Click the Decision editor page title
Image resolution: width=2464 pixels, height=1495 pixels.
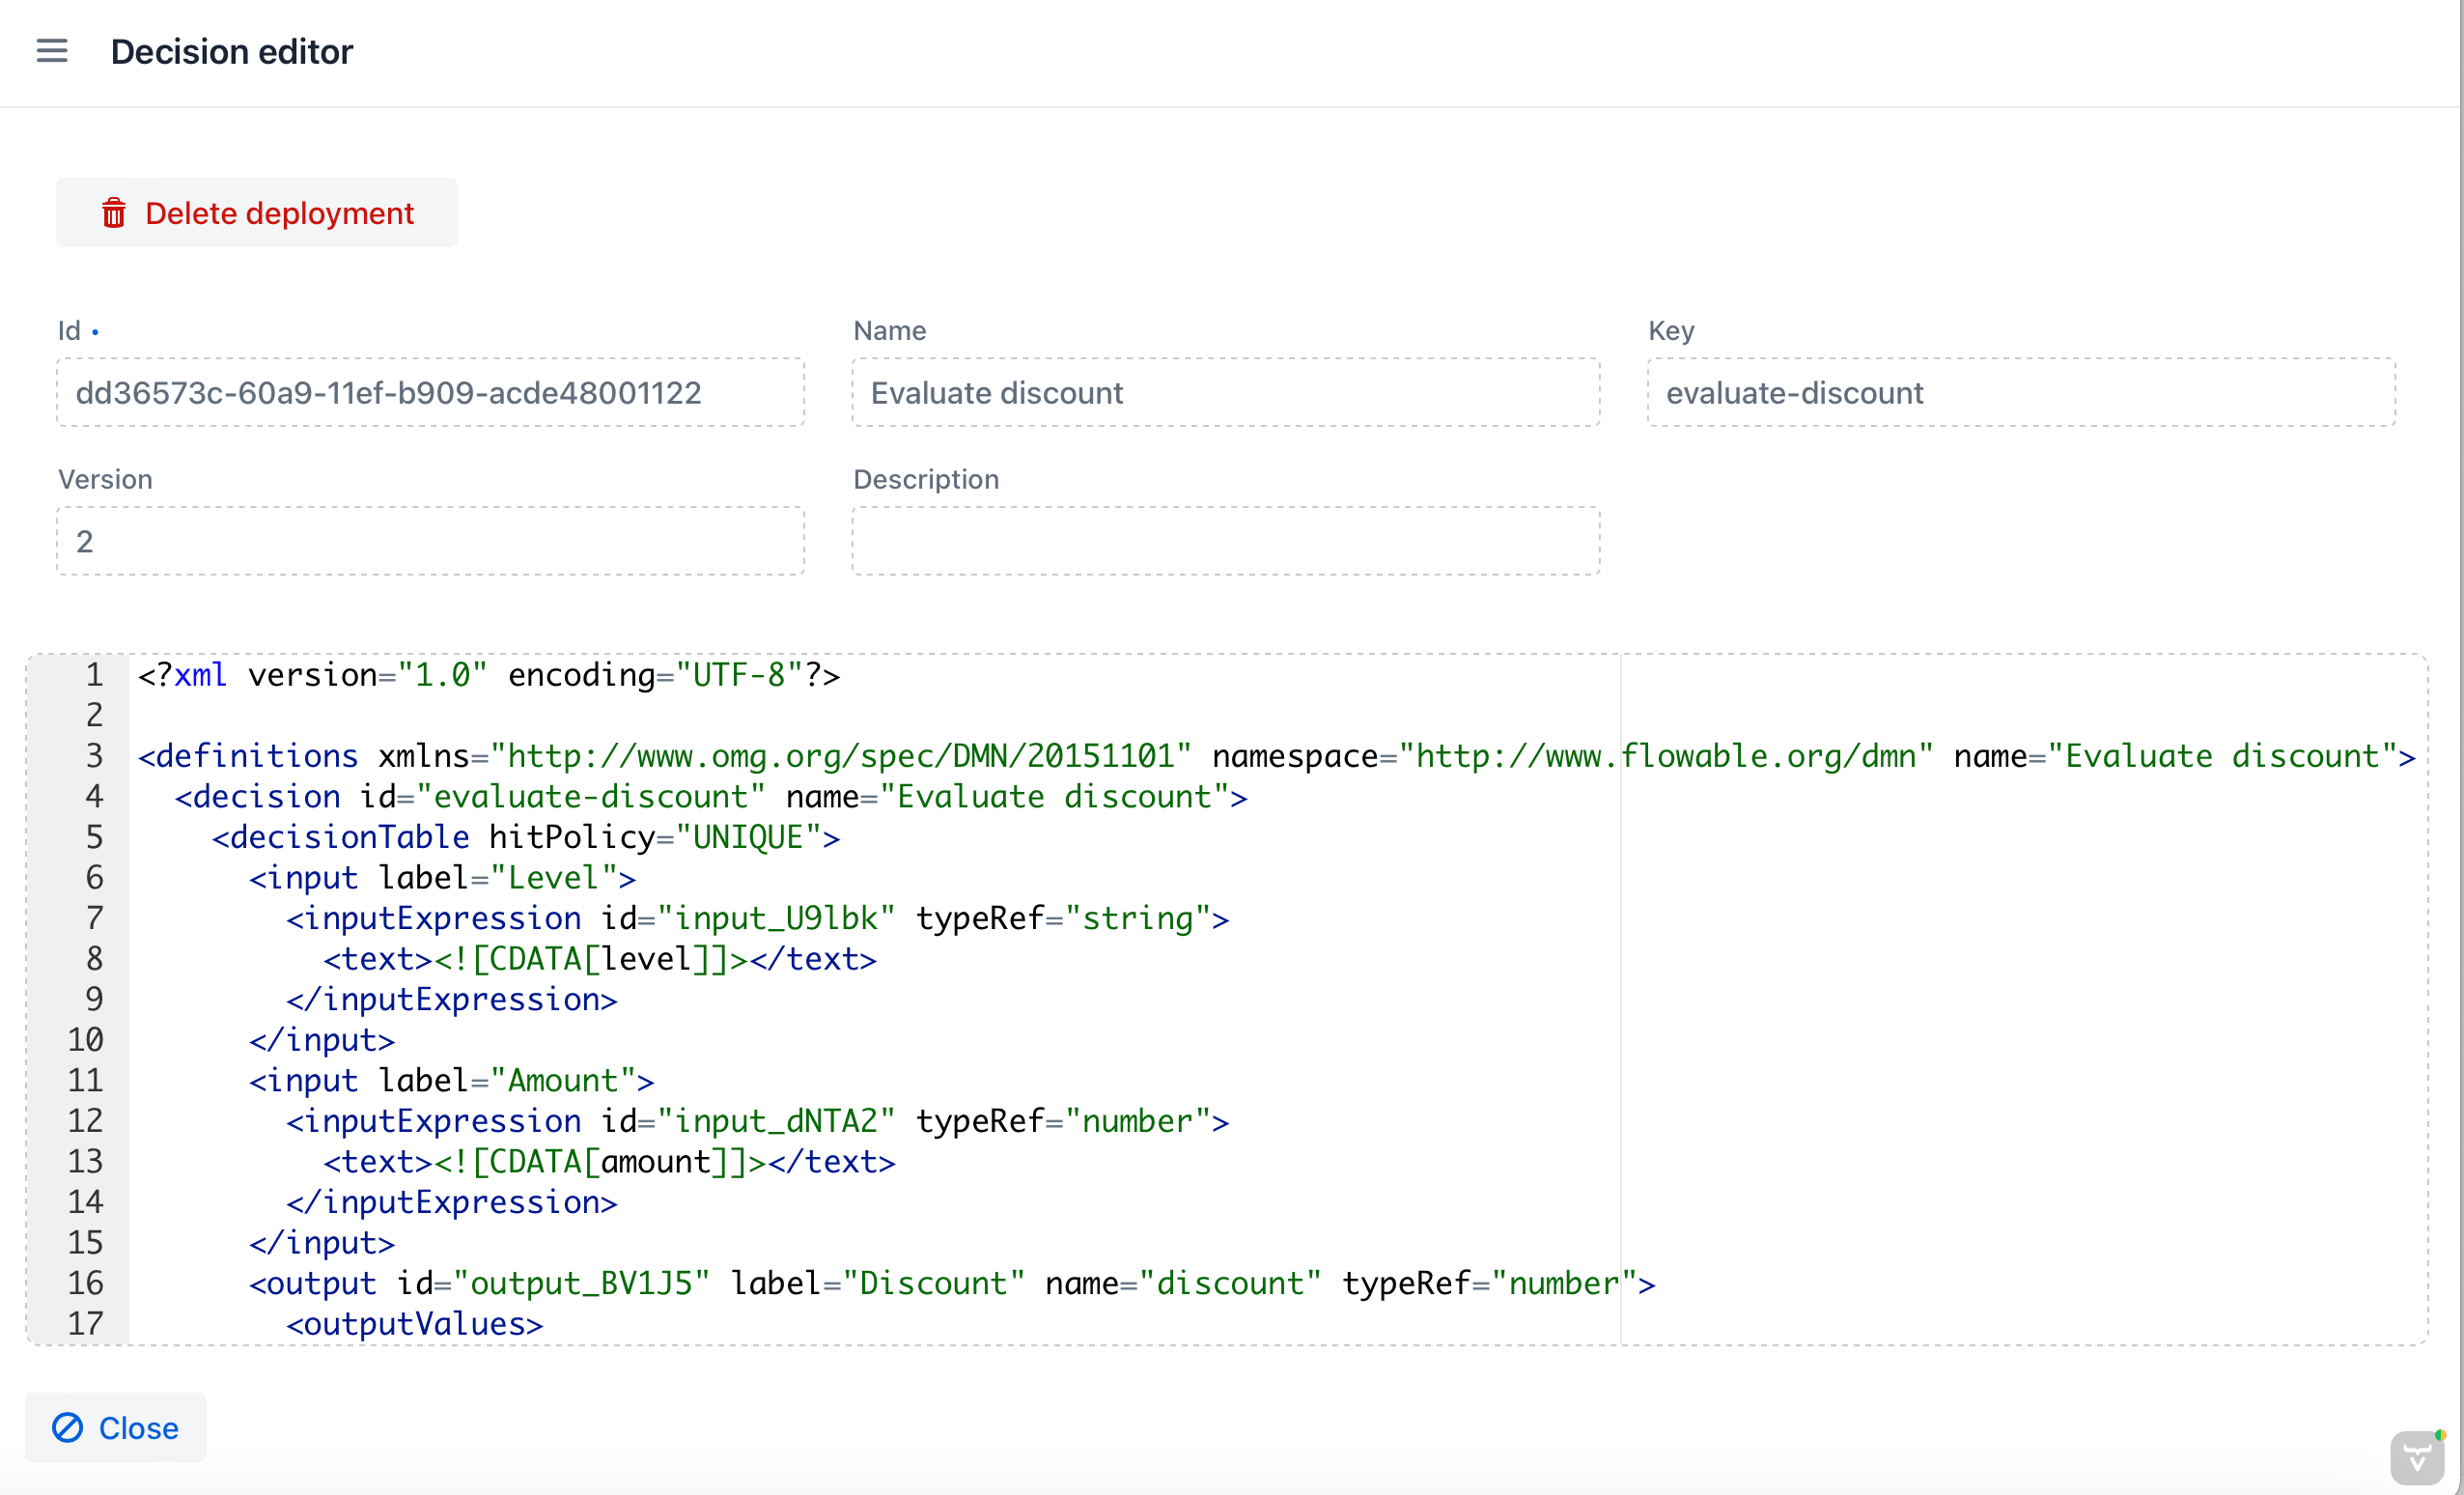point(232,51)
